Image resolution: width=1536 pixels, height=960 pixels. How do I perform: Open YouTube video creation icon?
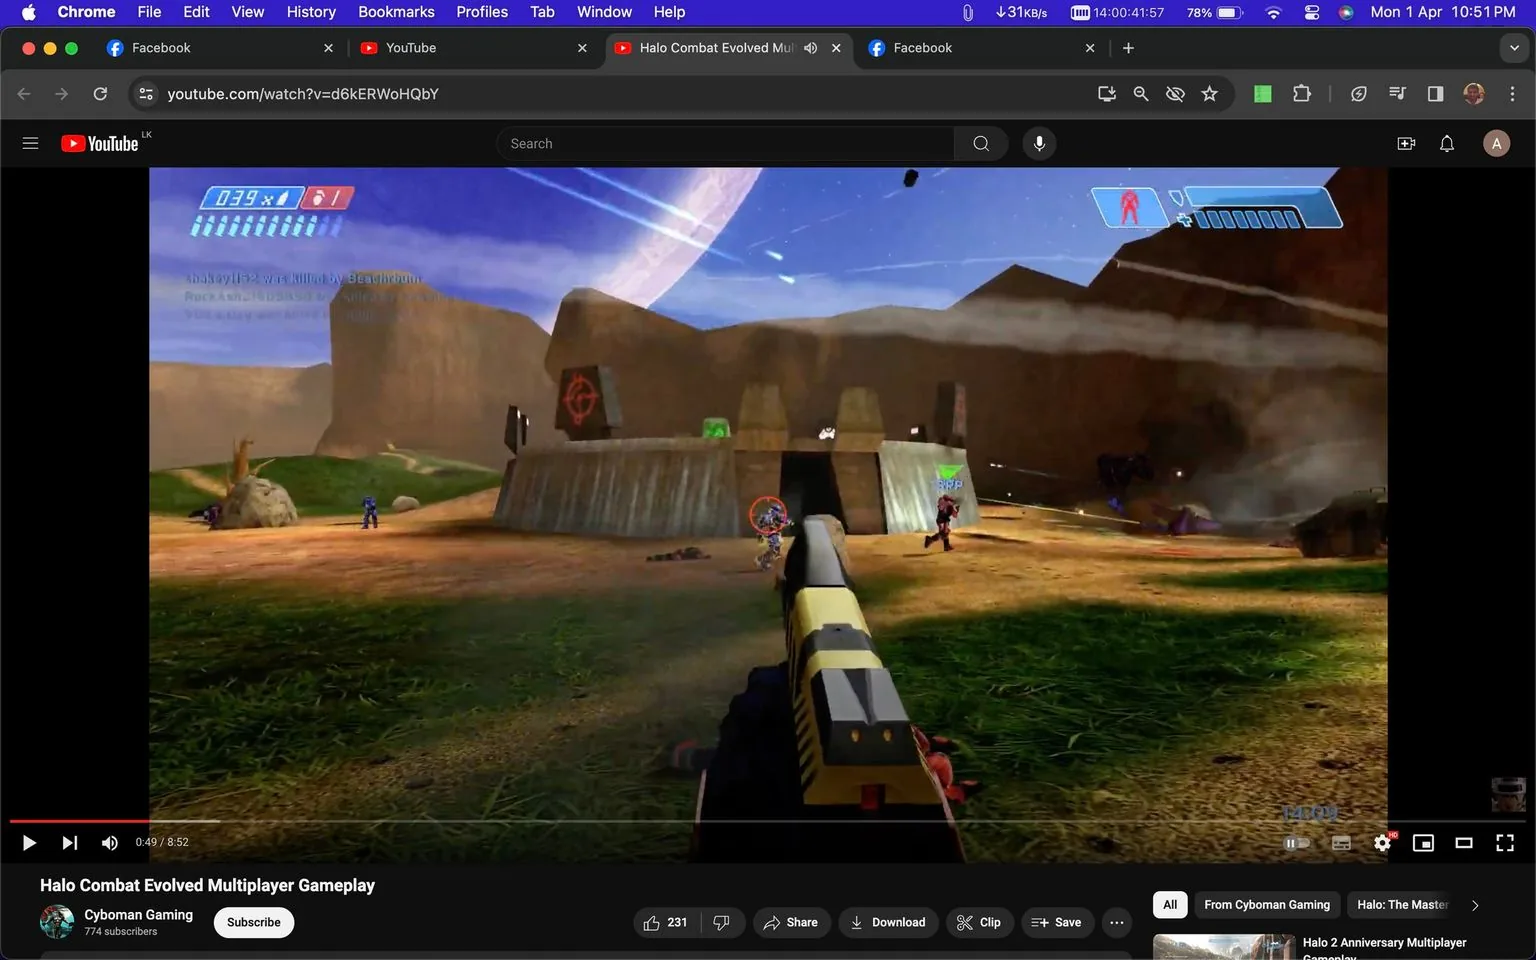1406,143
